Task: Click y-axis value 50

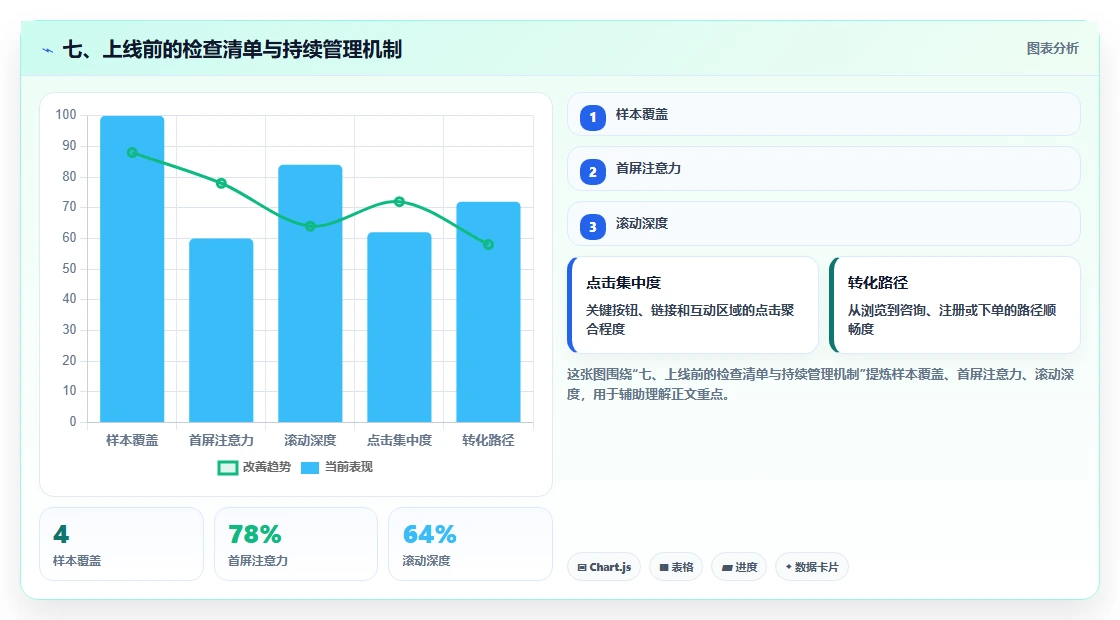Action: (x=69, y=269)
